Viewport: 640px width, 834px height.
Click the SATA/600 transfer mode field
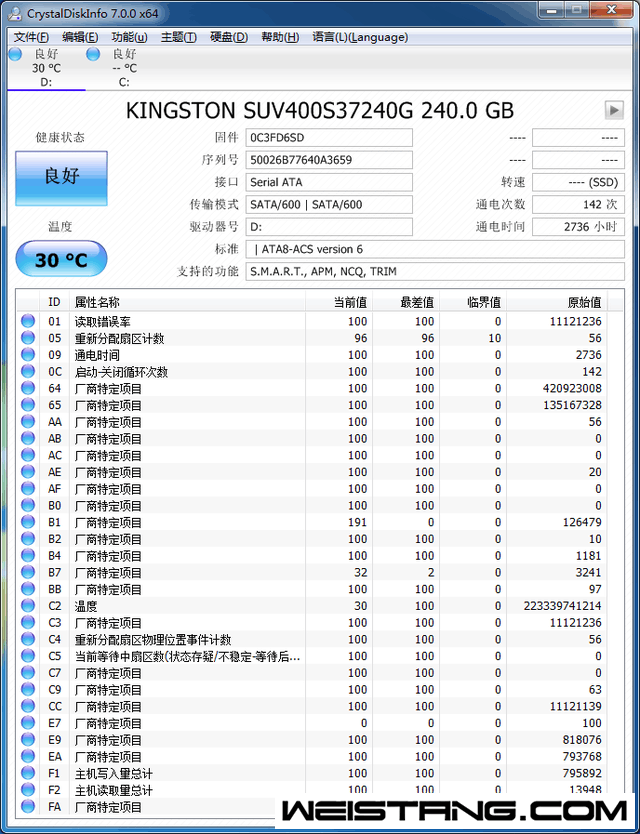[329, 205]
